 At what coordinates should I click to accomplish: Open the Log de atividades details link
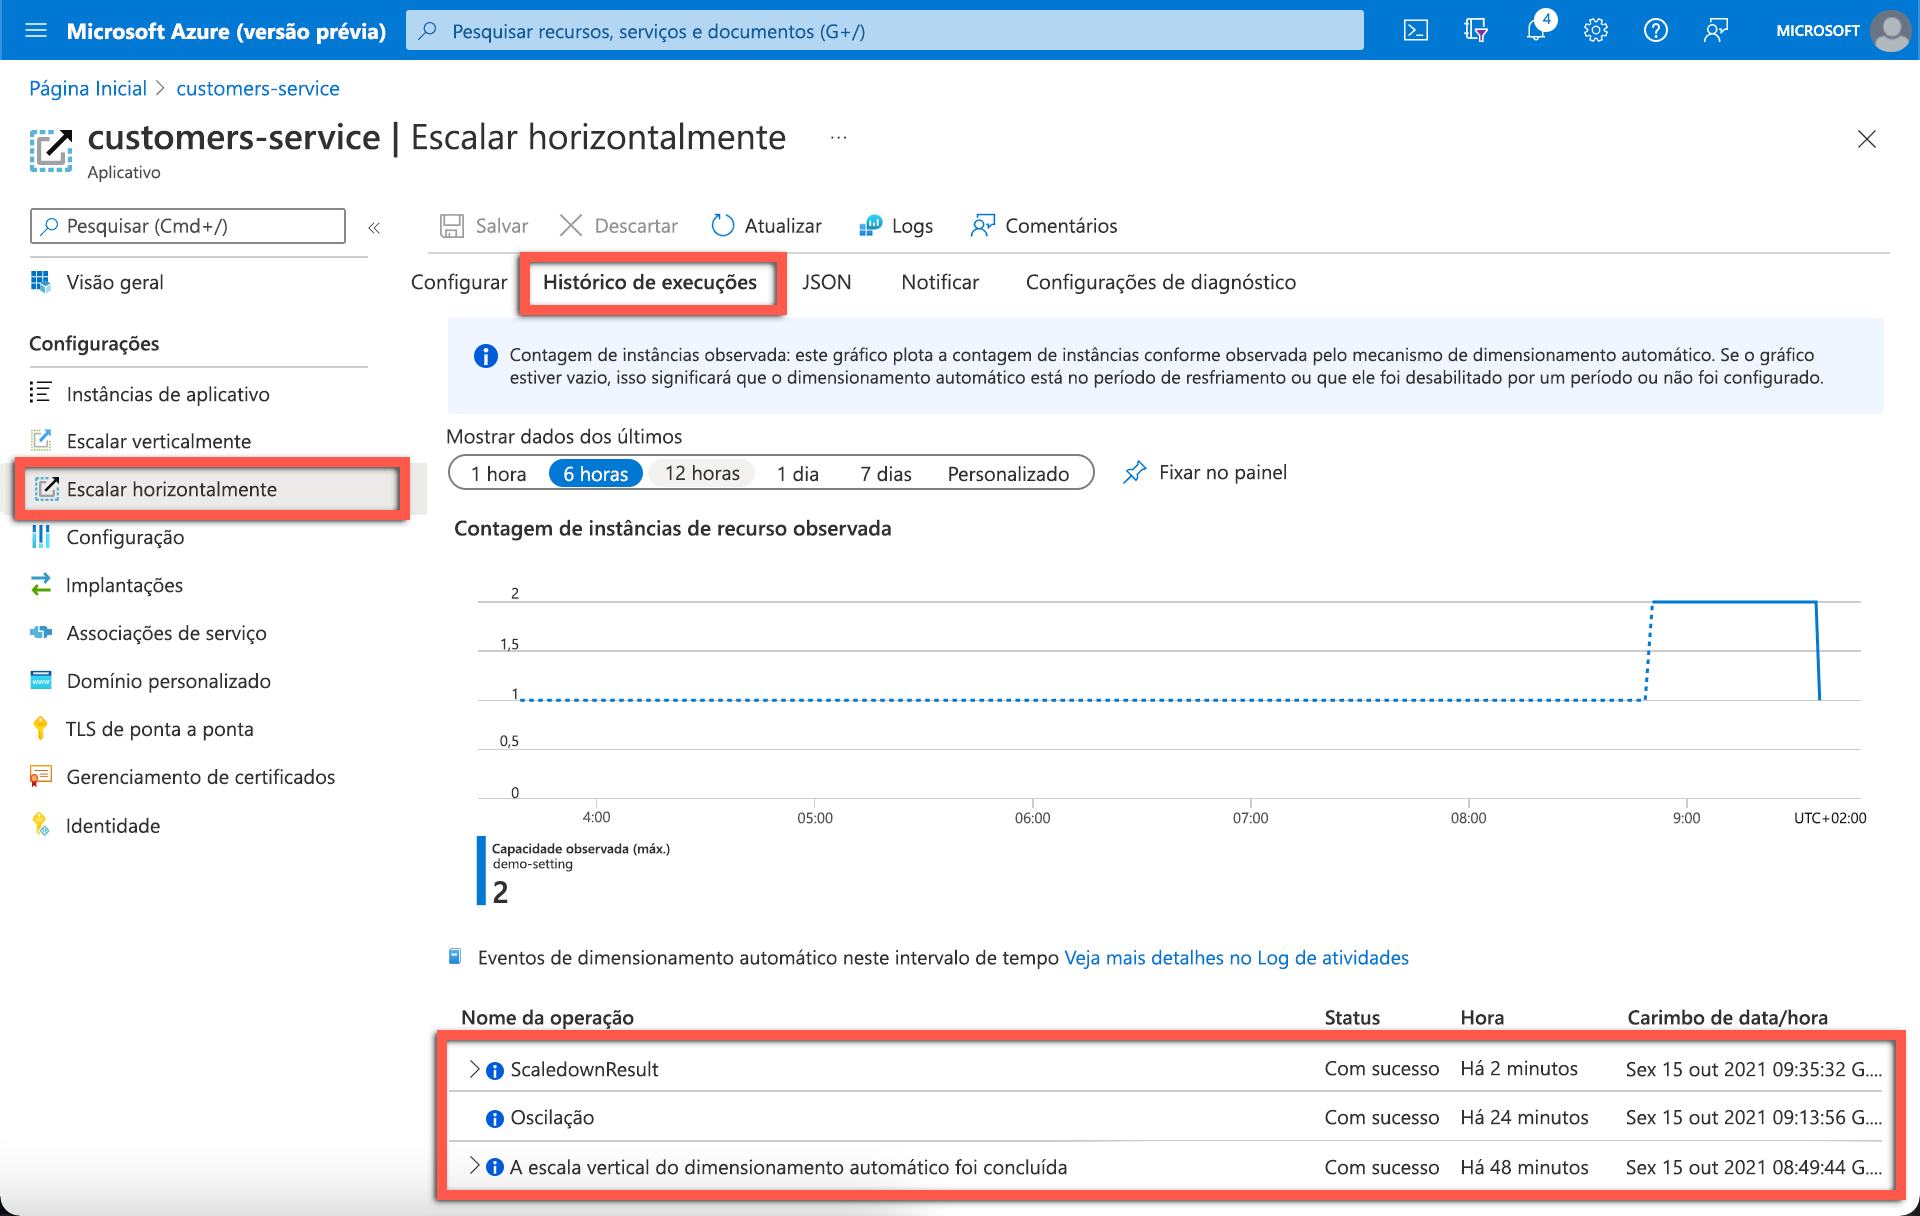pyautogui.click(x=1236, y=958)
